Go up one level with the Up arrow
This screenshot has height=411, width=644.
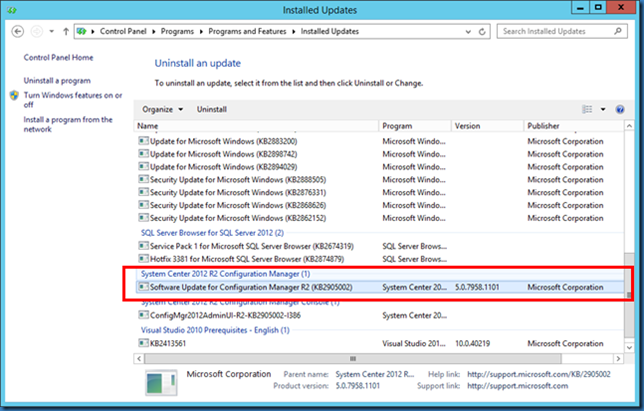coord(66,31)
